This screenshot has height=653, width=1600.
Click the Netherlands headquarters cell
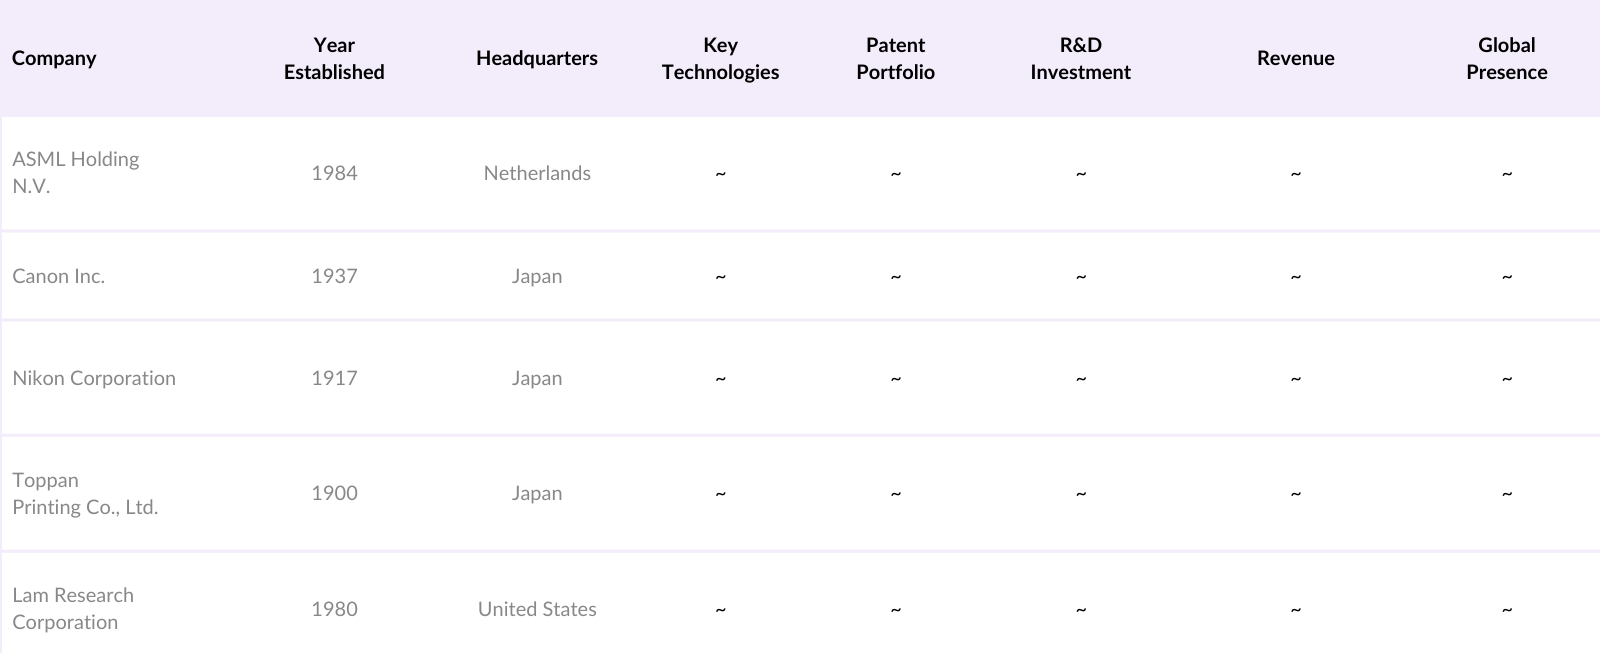(537, 173)
